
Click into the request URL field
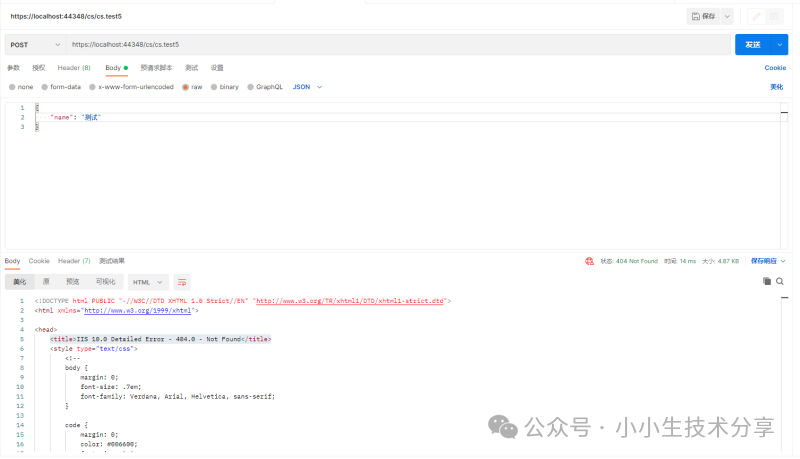[400, 45]
